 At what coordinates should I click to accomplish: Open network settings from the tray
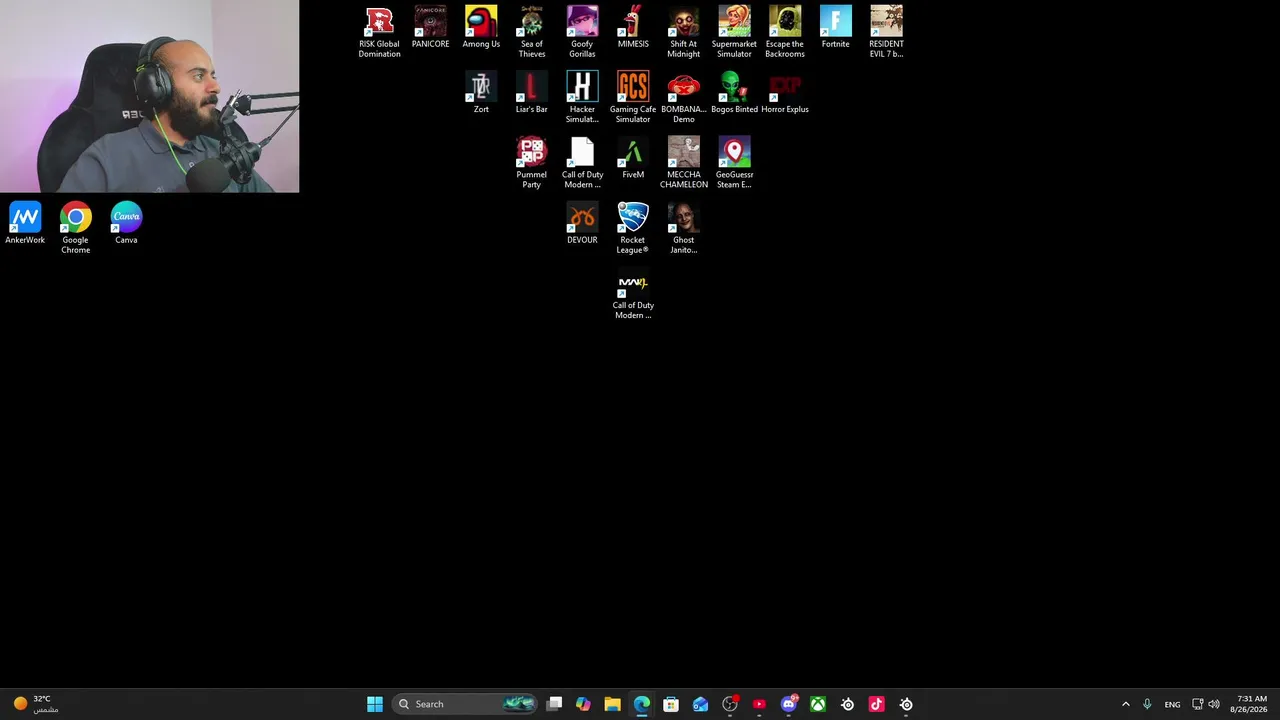click(1197, 704)
